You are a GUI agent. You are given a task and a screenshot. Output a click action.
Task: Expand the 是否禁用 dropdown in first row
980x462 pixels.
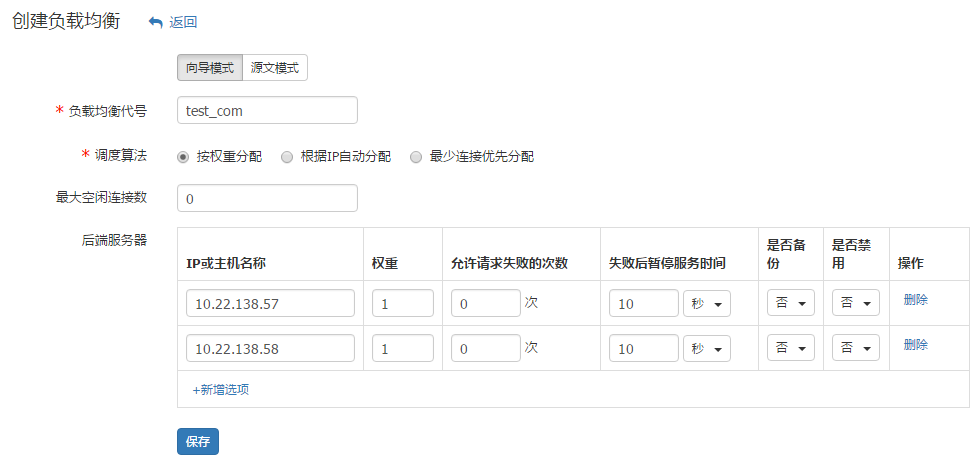pyautogui.click(x=855, y=303)
